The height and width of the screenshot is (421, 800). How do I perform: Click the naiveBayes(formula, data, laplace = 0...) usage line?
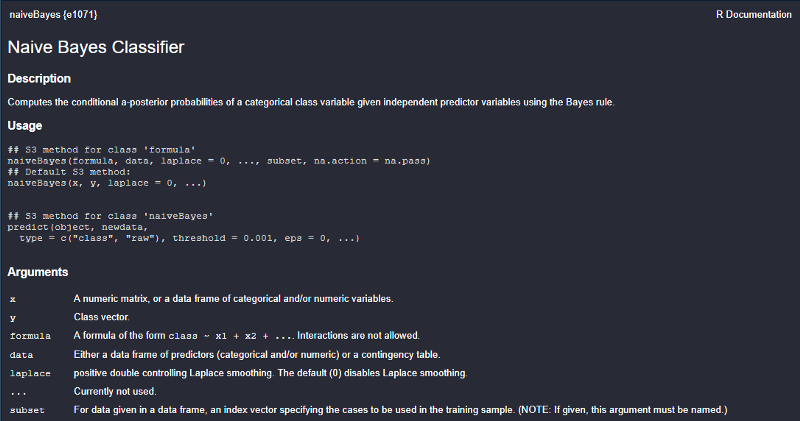click(x=219, y=161)
